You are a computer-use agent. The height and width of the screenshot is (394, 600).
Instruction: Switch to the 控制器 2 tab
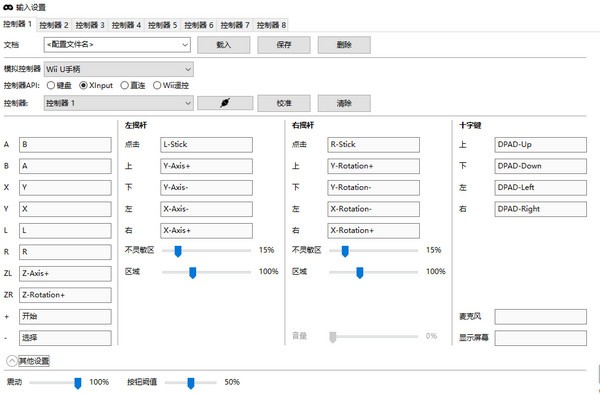click(54, 25)
